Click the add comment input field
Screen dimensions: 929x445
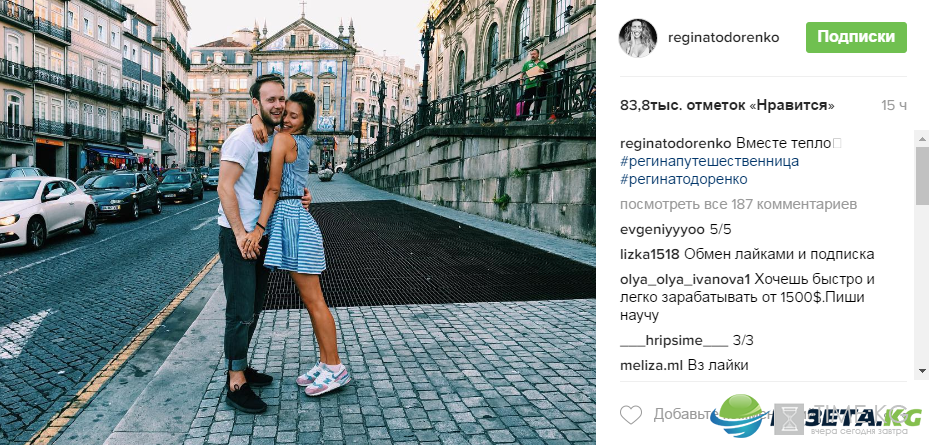point(770,414)
